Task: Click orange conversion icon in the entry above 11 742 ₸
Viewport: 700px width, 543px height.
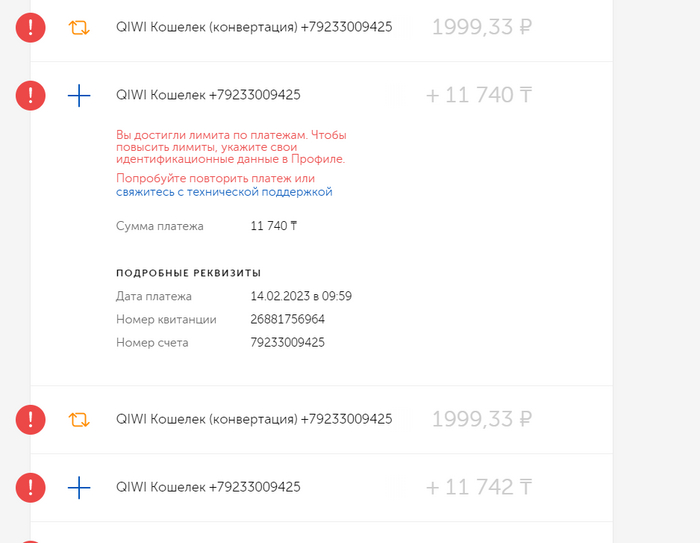Action: [79, 419]
